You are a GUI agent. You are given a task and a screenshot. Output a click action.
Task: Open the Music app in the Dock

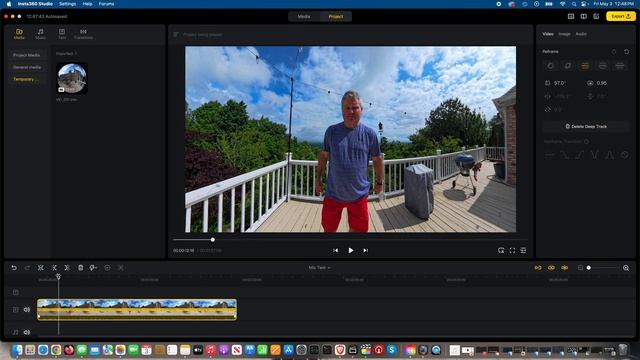coord(211,350)
